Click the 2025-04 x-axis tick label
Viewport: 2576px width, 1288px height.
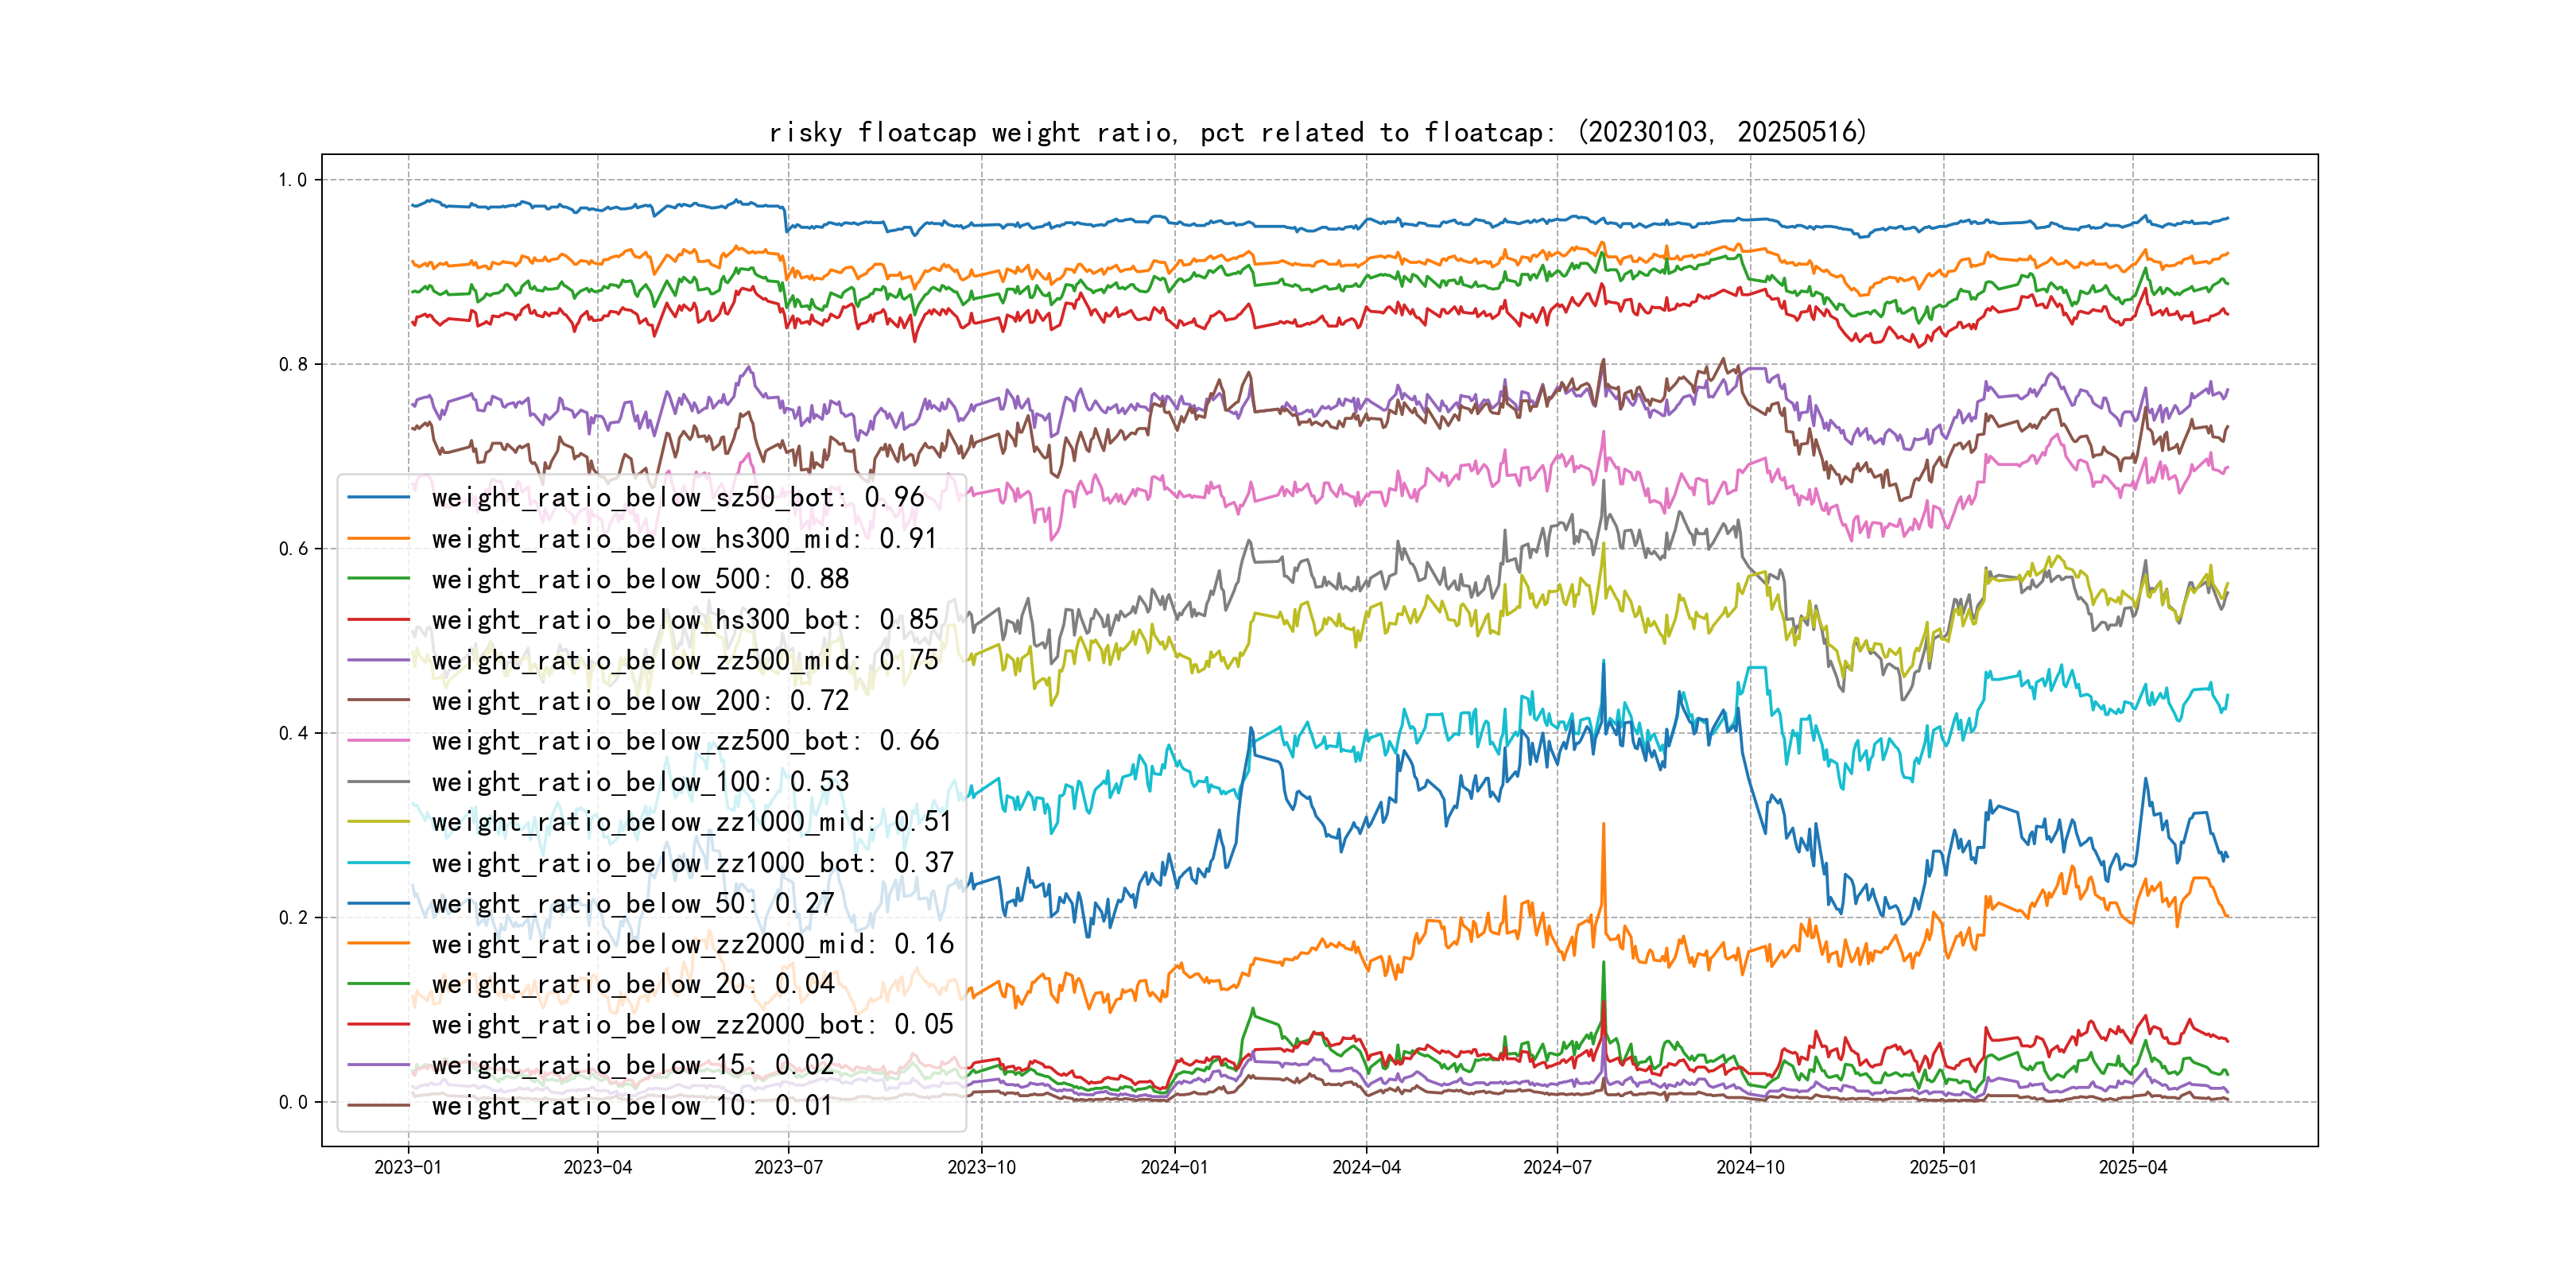[x=2132, y=1167]
